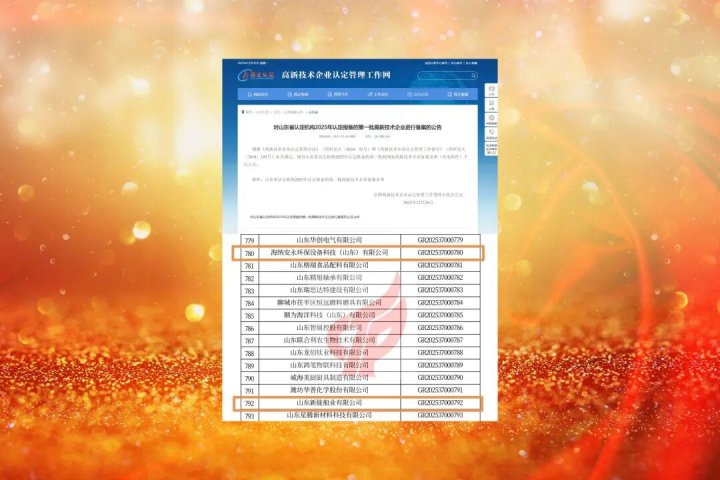Screen dimensions: 720x480
Task: Select certificate cell GR202537000786
Action: [440, 328]
